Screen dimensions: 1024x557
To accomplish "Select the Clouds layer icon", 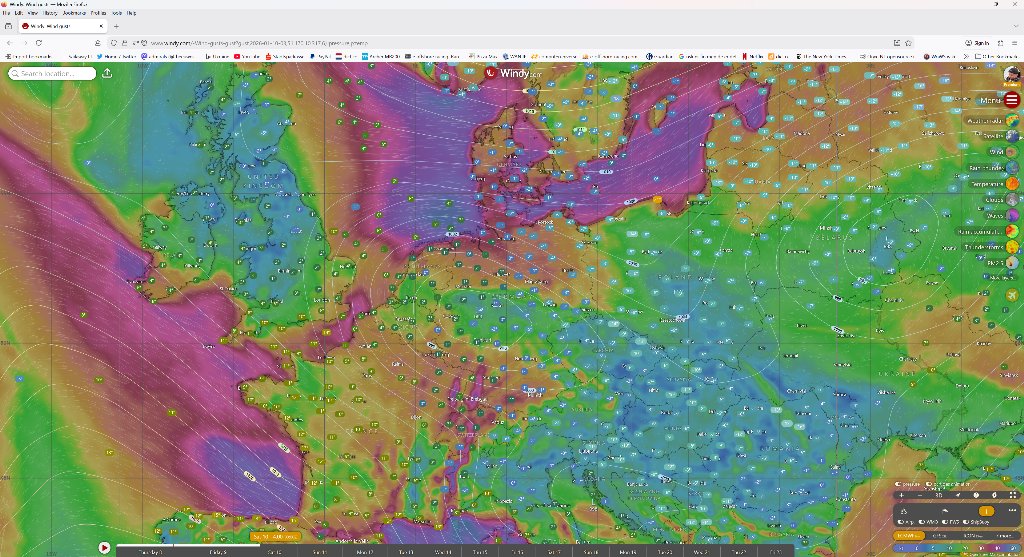I will [x=1011, y=199].
